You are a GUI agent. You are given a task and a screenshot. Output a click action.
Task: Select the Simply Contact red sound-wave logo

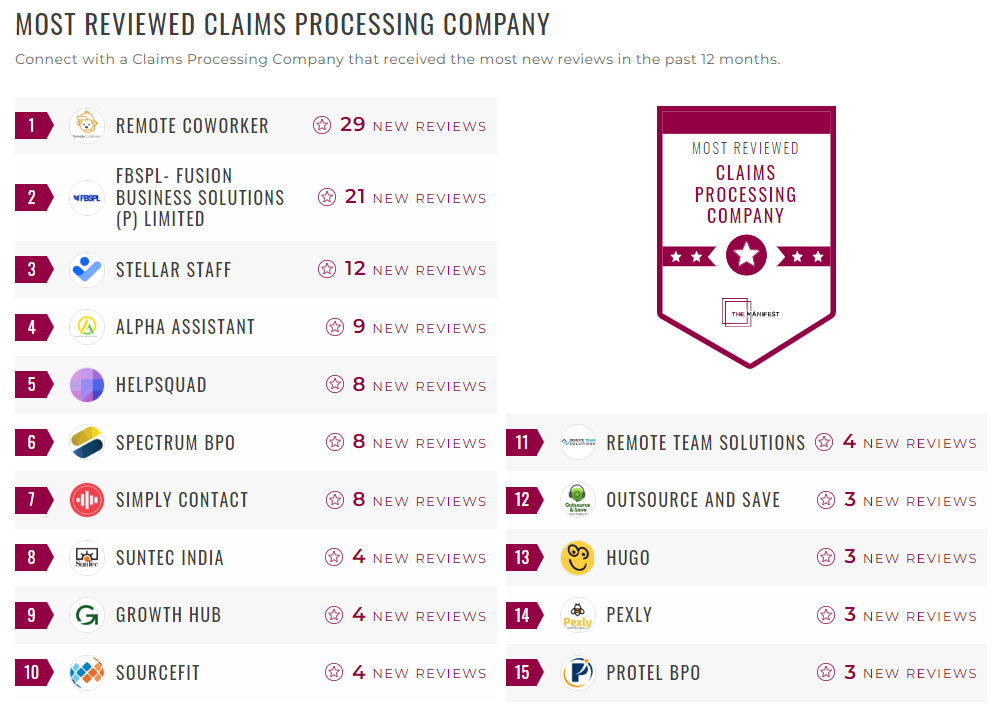pyautogui.click(x=86, y=500)
